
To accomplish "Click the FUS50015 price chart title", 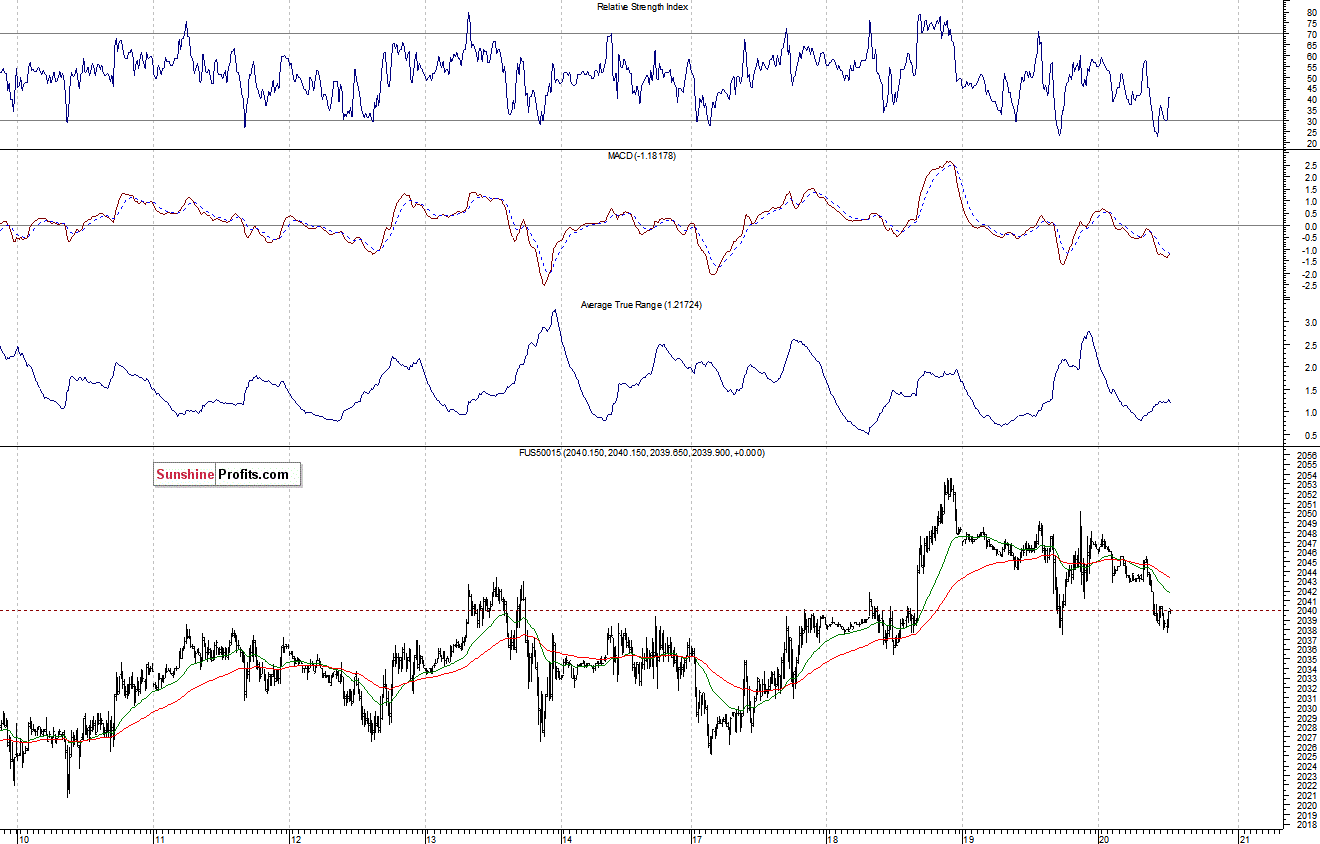I will 644,453.
